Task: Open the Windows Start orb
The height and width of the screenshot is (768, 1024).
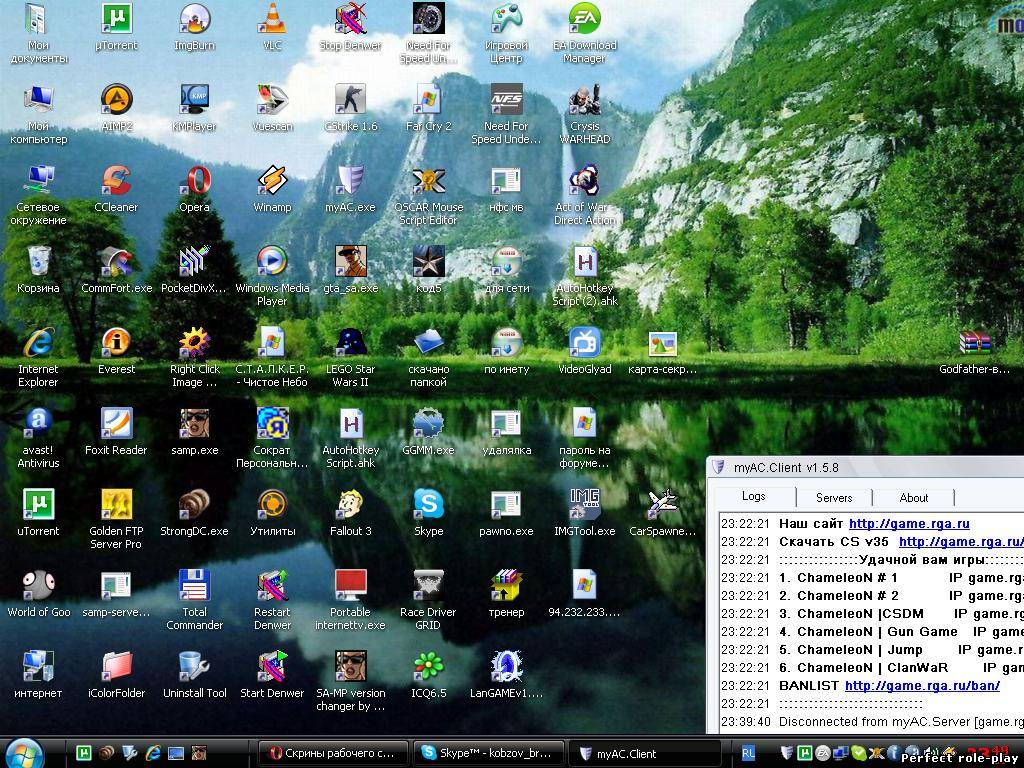Action: (x=25, y=754)
